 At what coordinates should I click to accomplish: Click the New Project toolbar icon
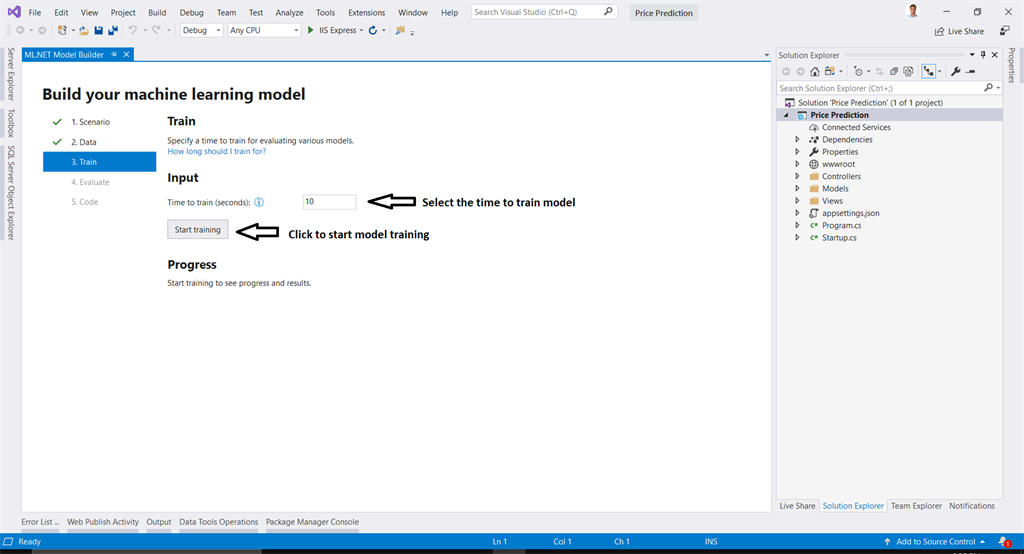(x=62, y=30)
